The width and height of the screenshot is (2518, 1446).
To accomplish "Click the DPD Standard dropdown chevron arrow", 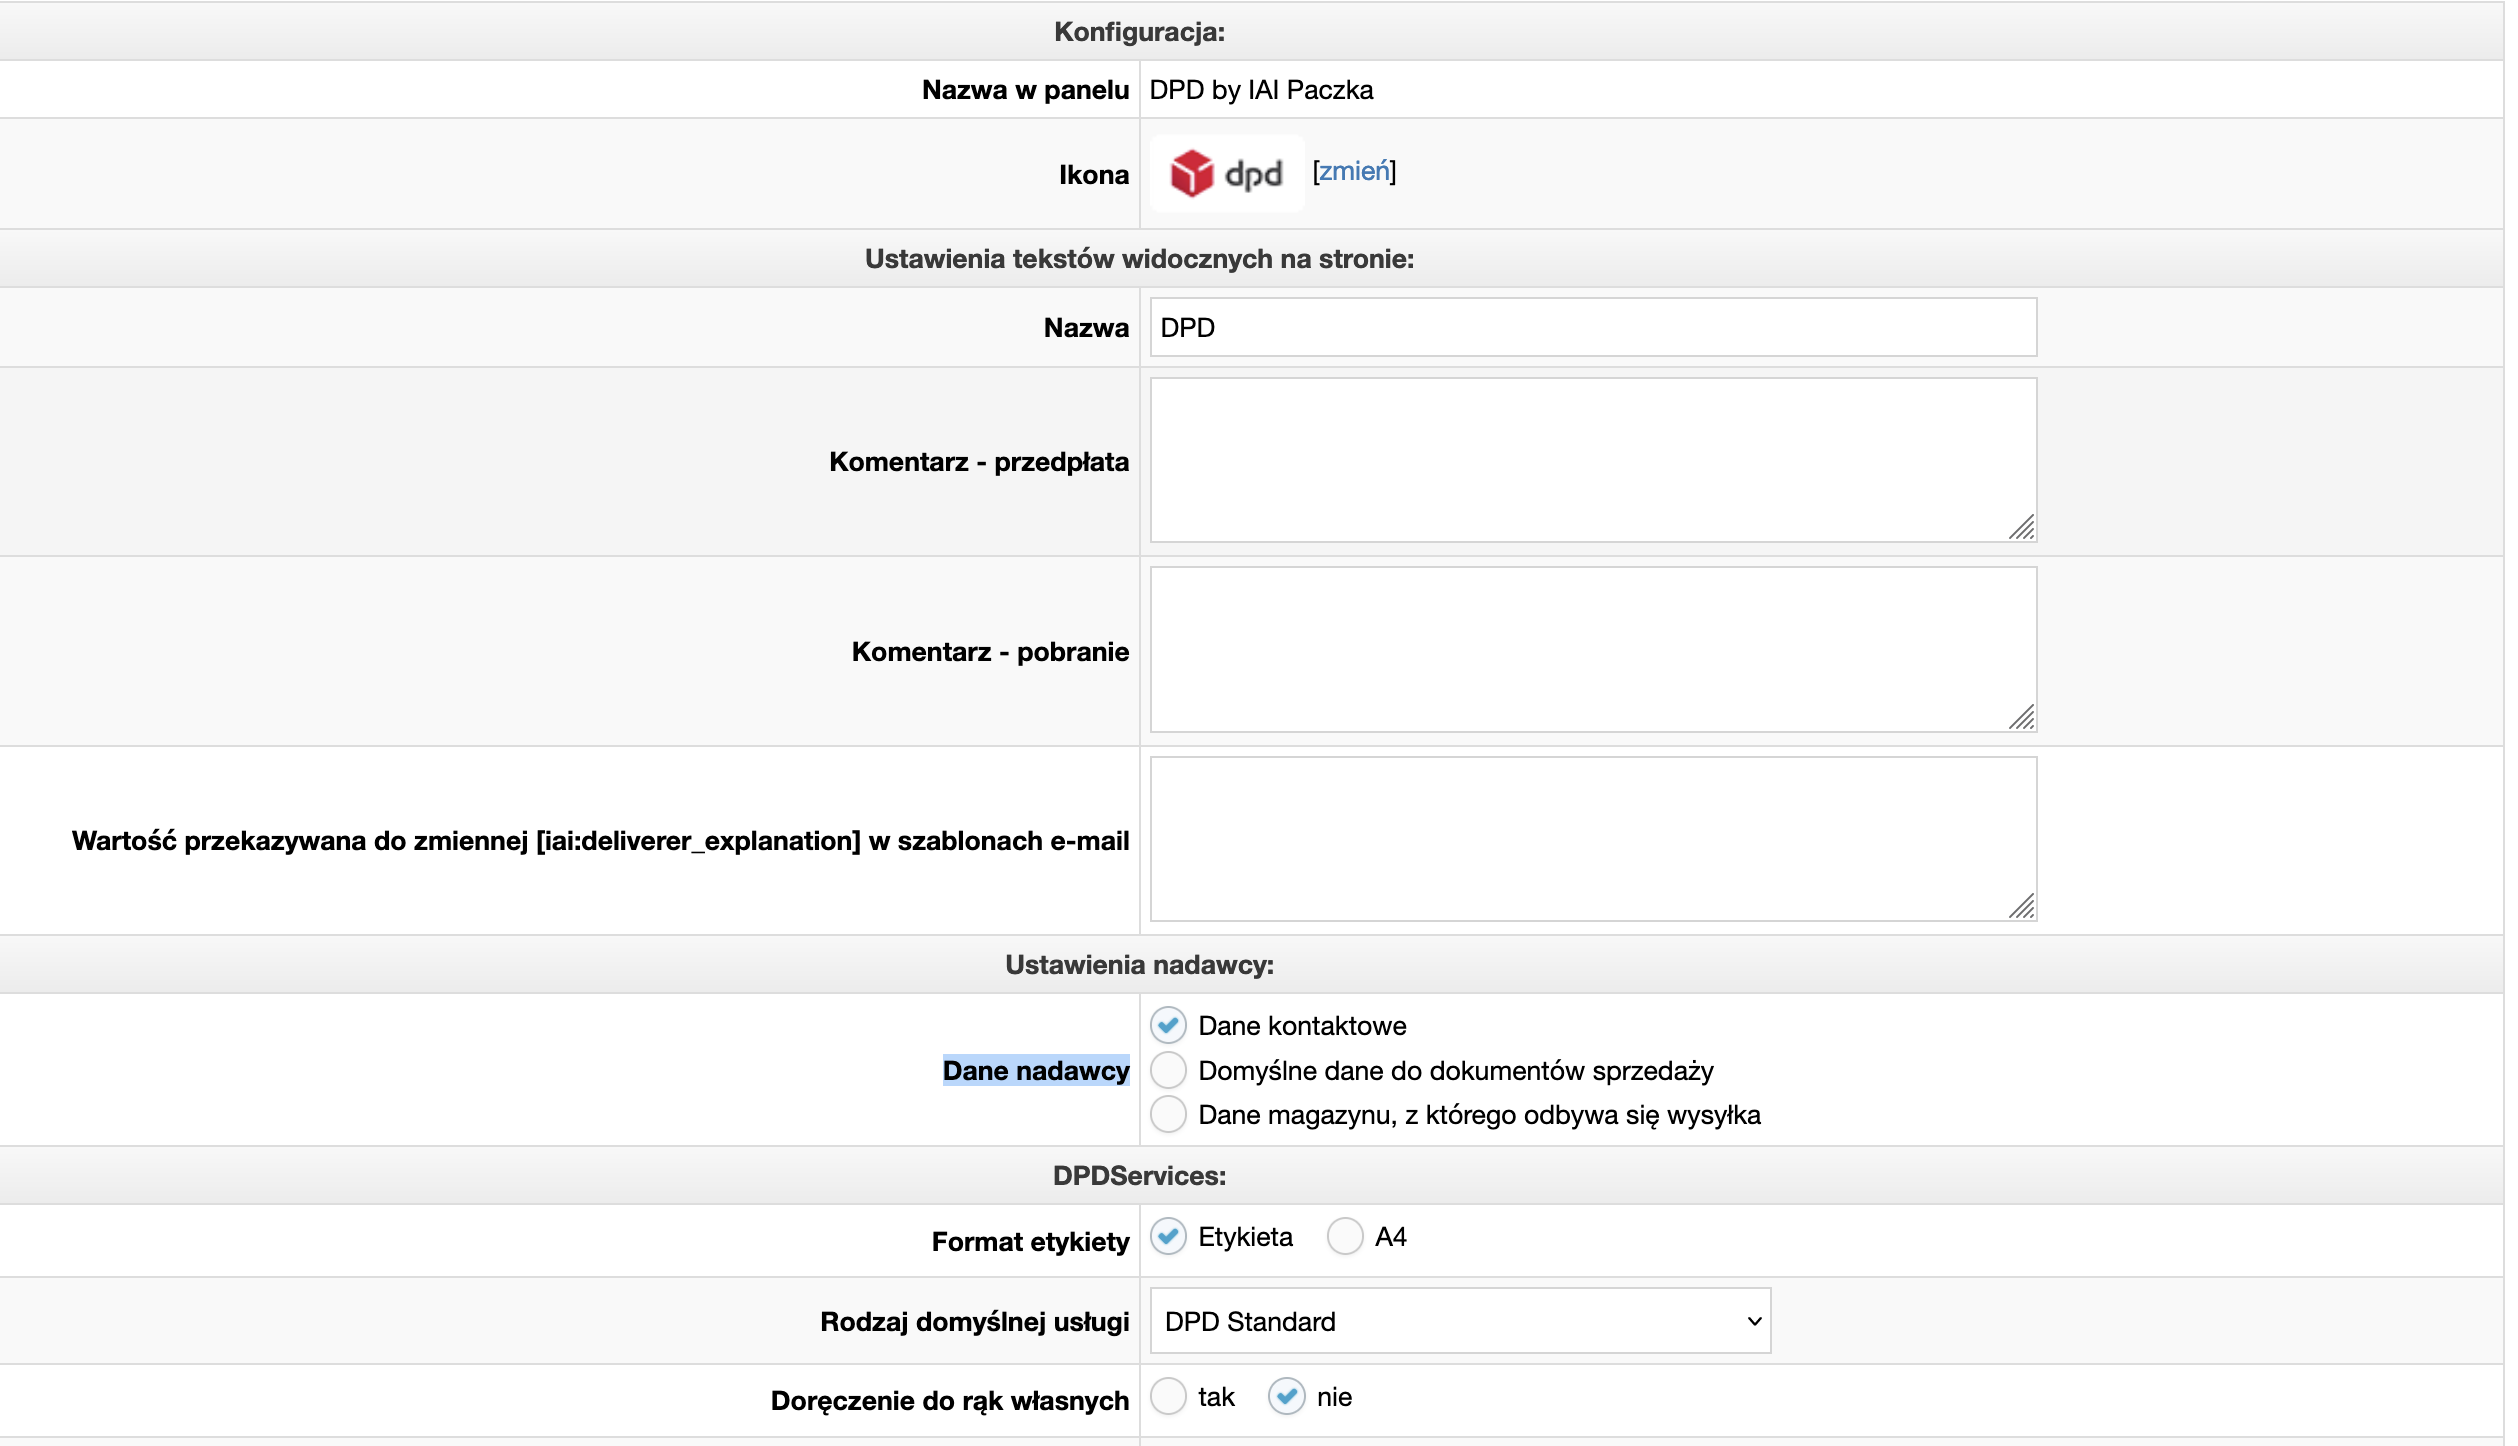I will pos(1753,1322).
